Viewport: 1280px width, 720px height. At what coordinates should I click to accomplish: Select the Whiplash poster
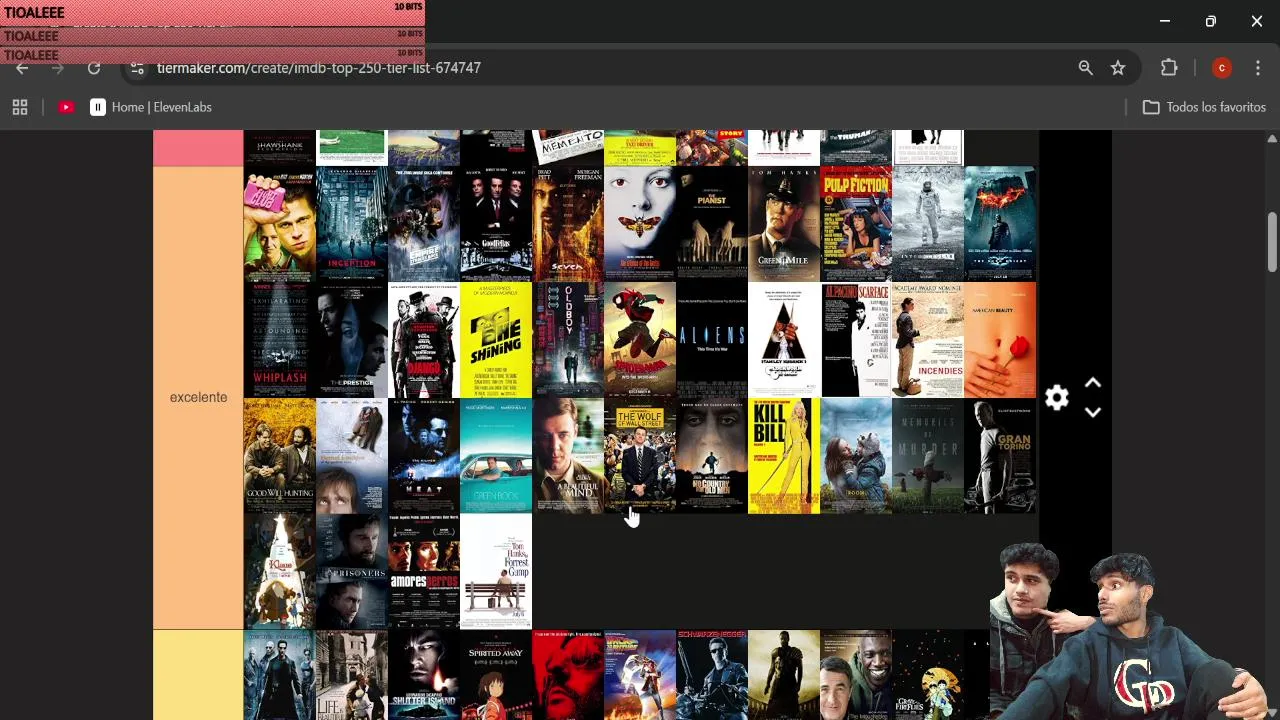279,340
